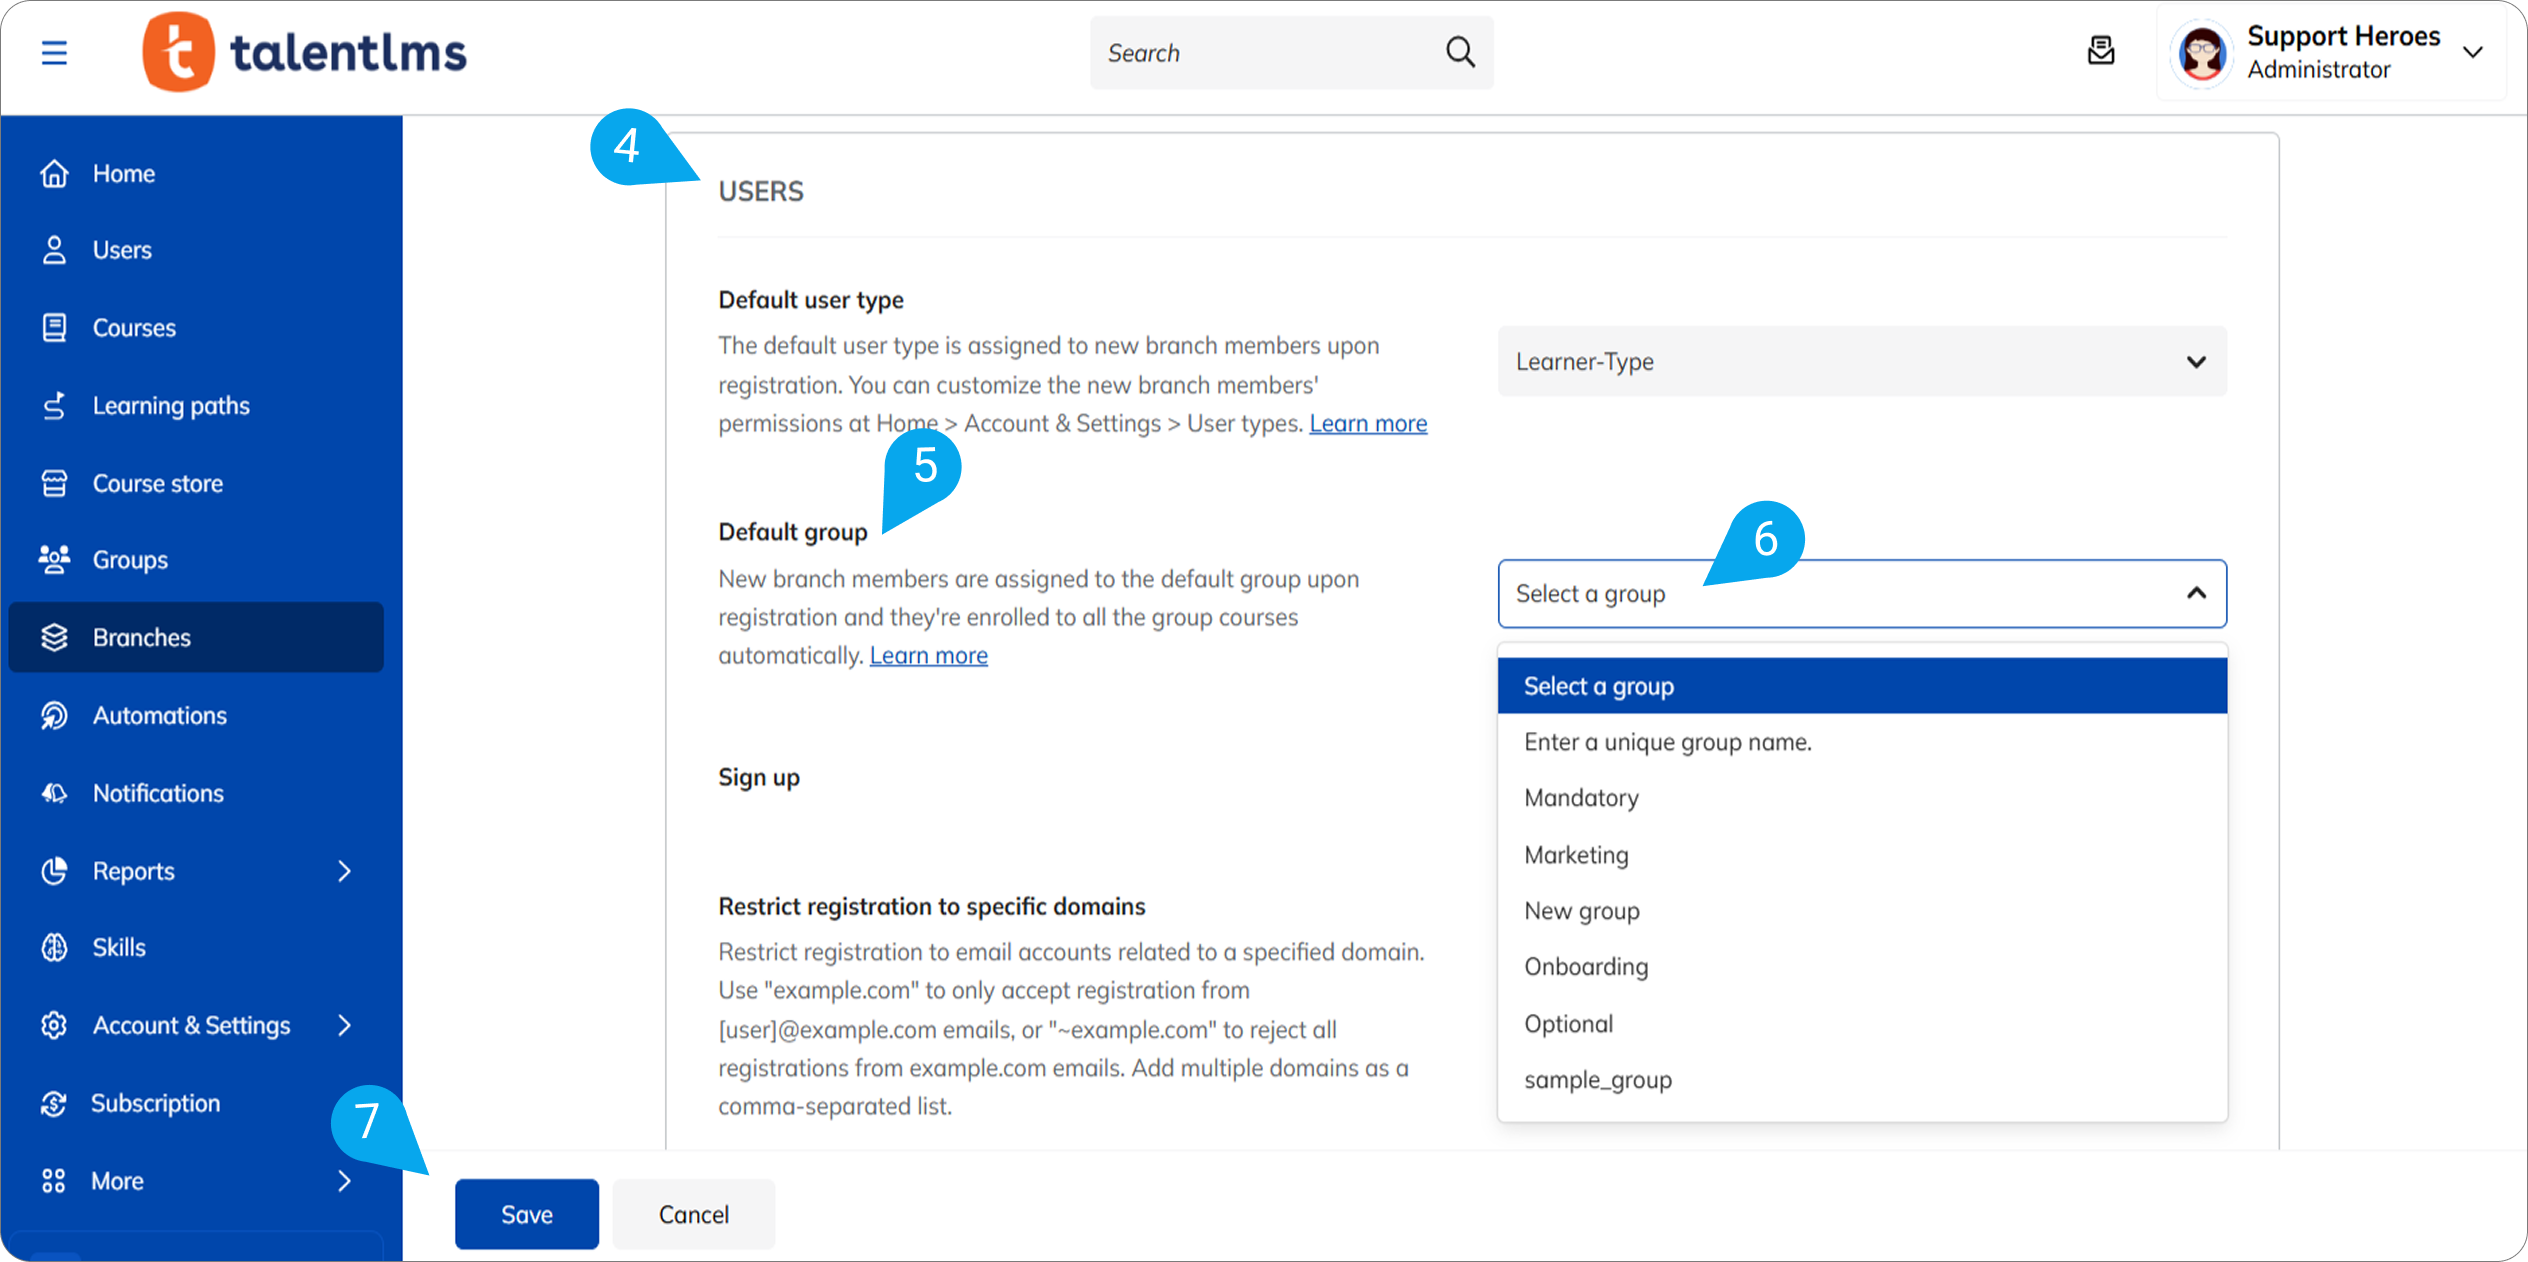Open the Learner-Type user type dropdown
The image size is (2528, 1262).
[1861, 362]
